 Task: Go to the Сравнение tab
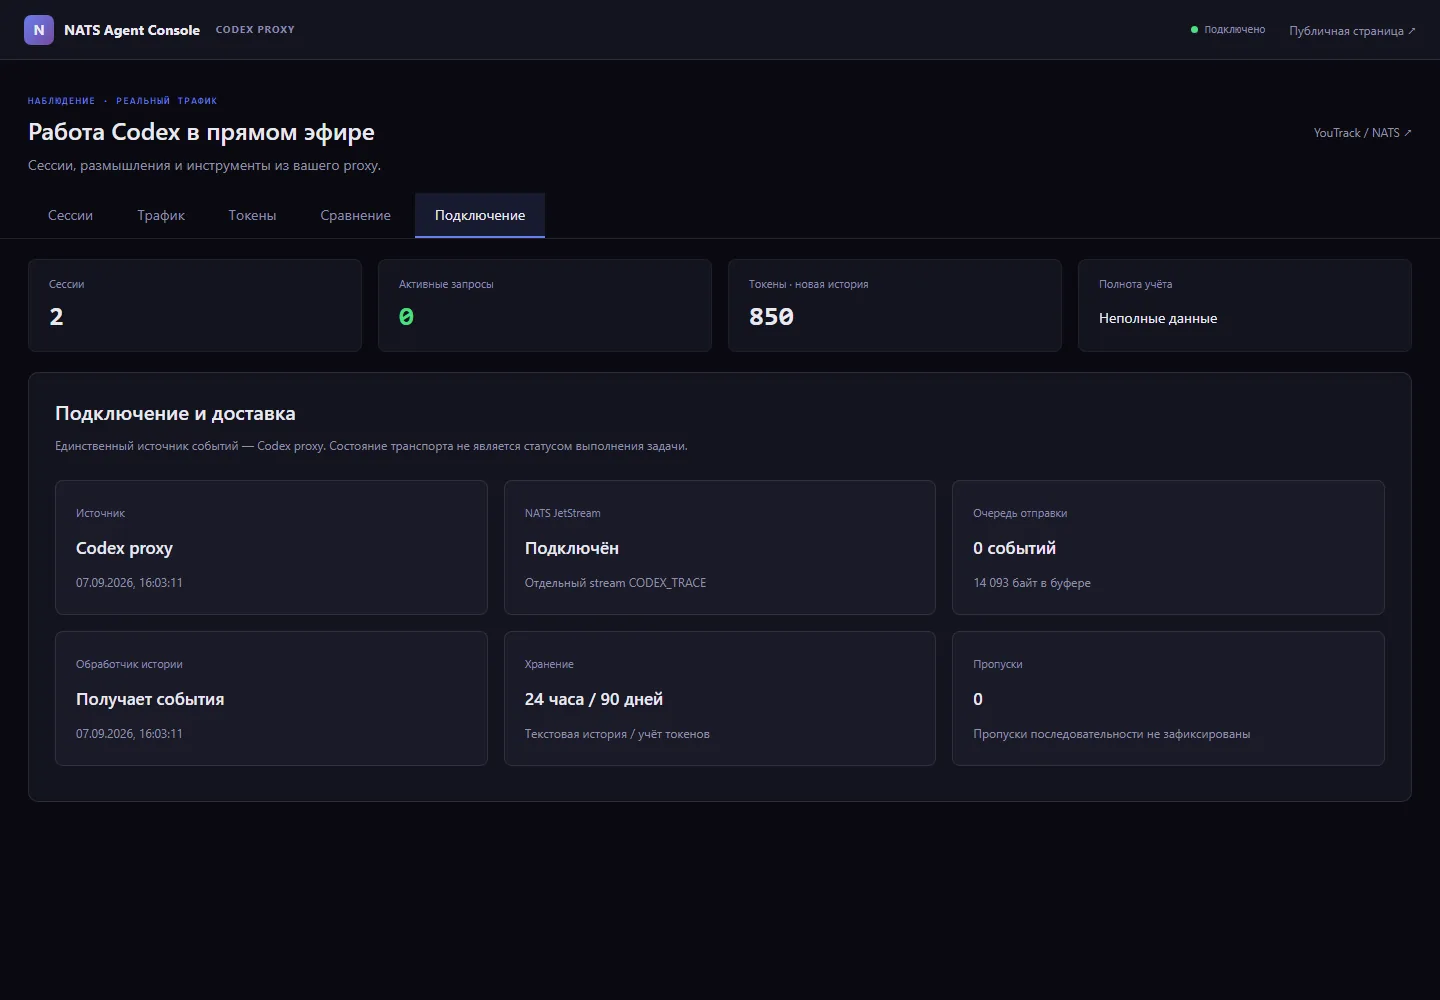pyautogui.click(x=355, y=215)
